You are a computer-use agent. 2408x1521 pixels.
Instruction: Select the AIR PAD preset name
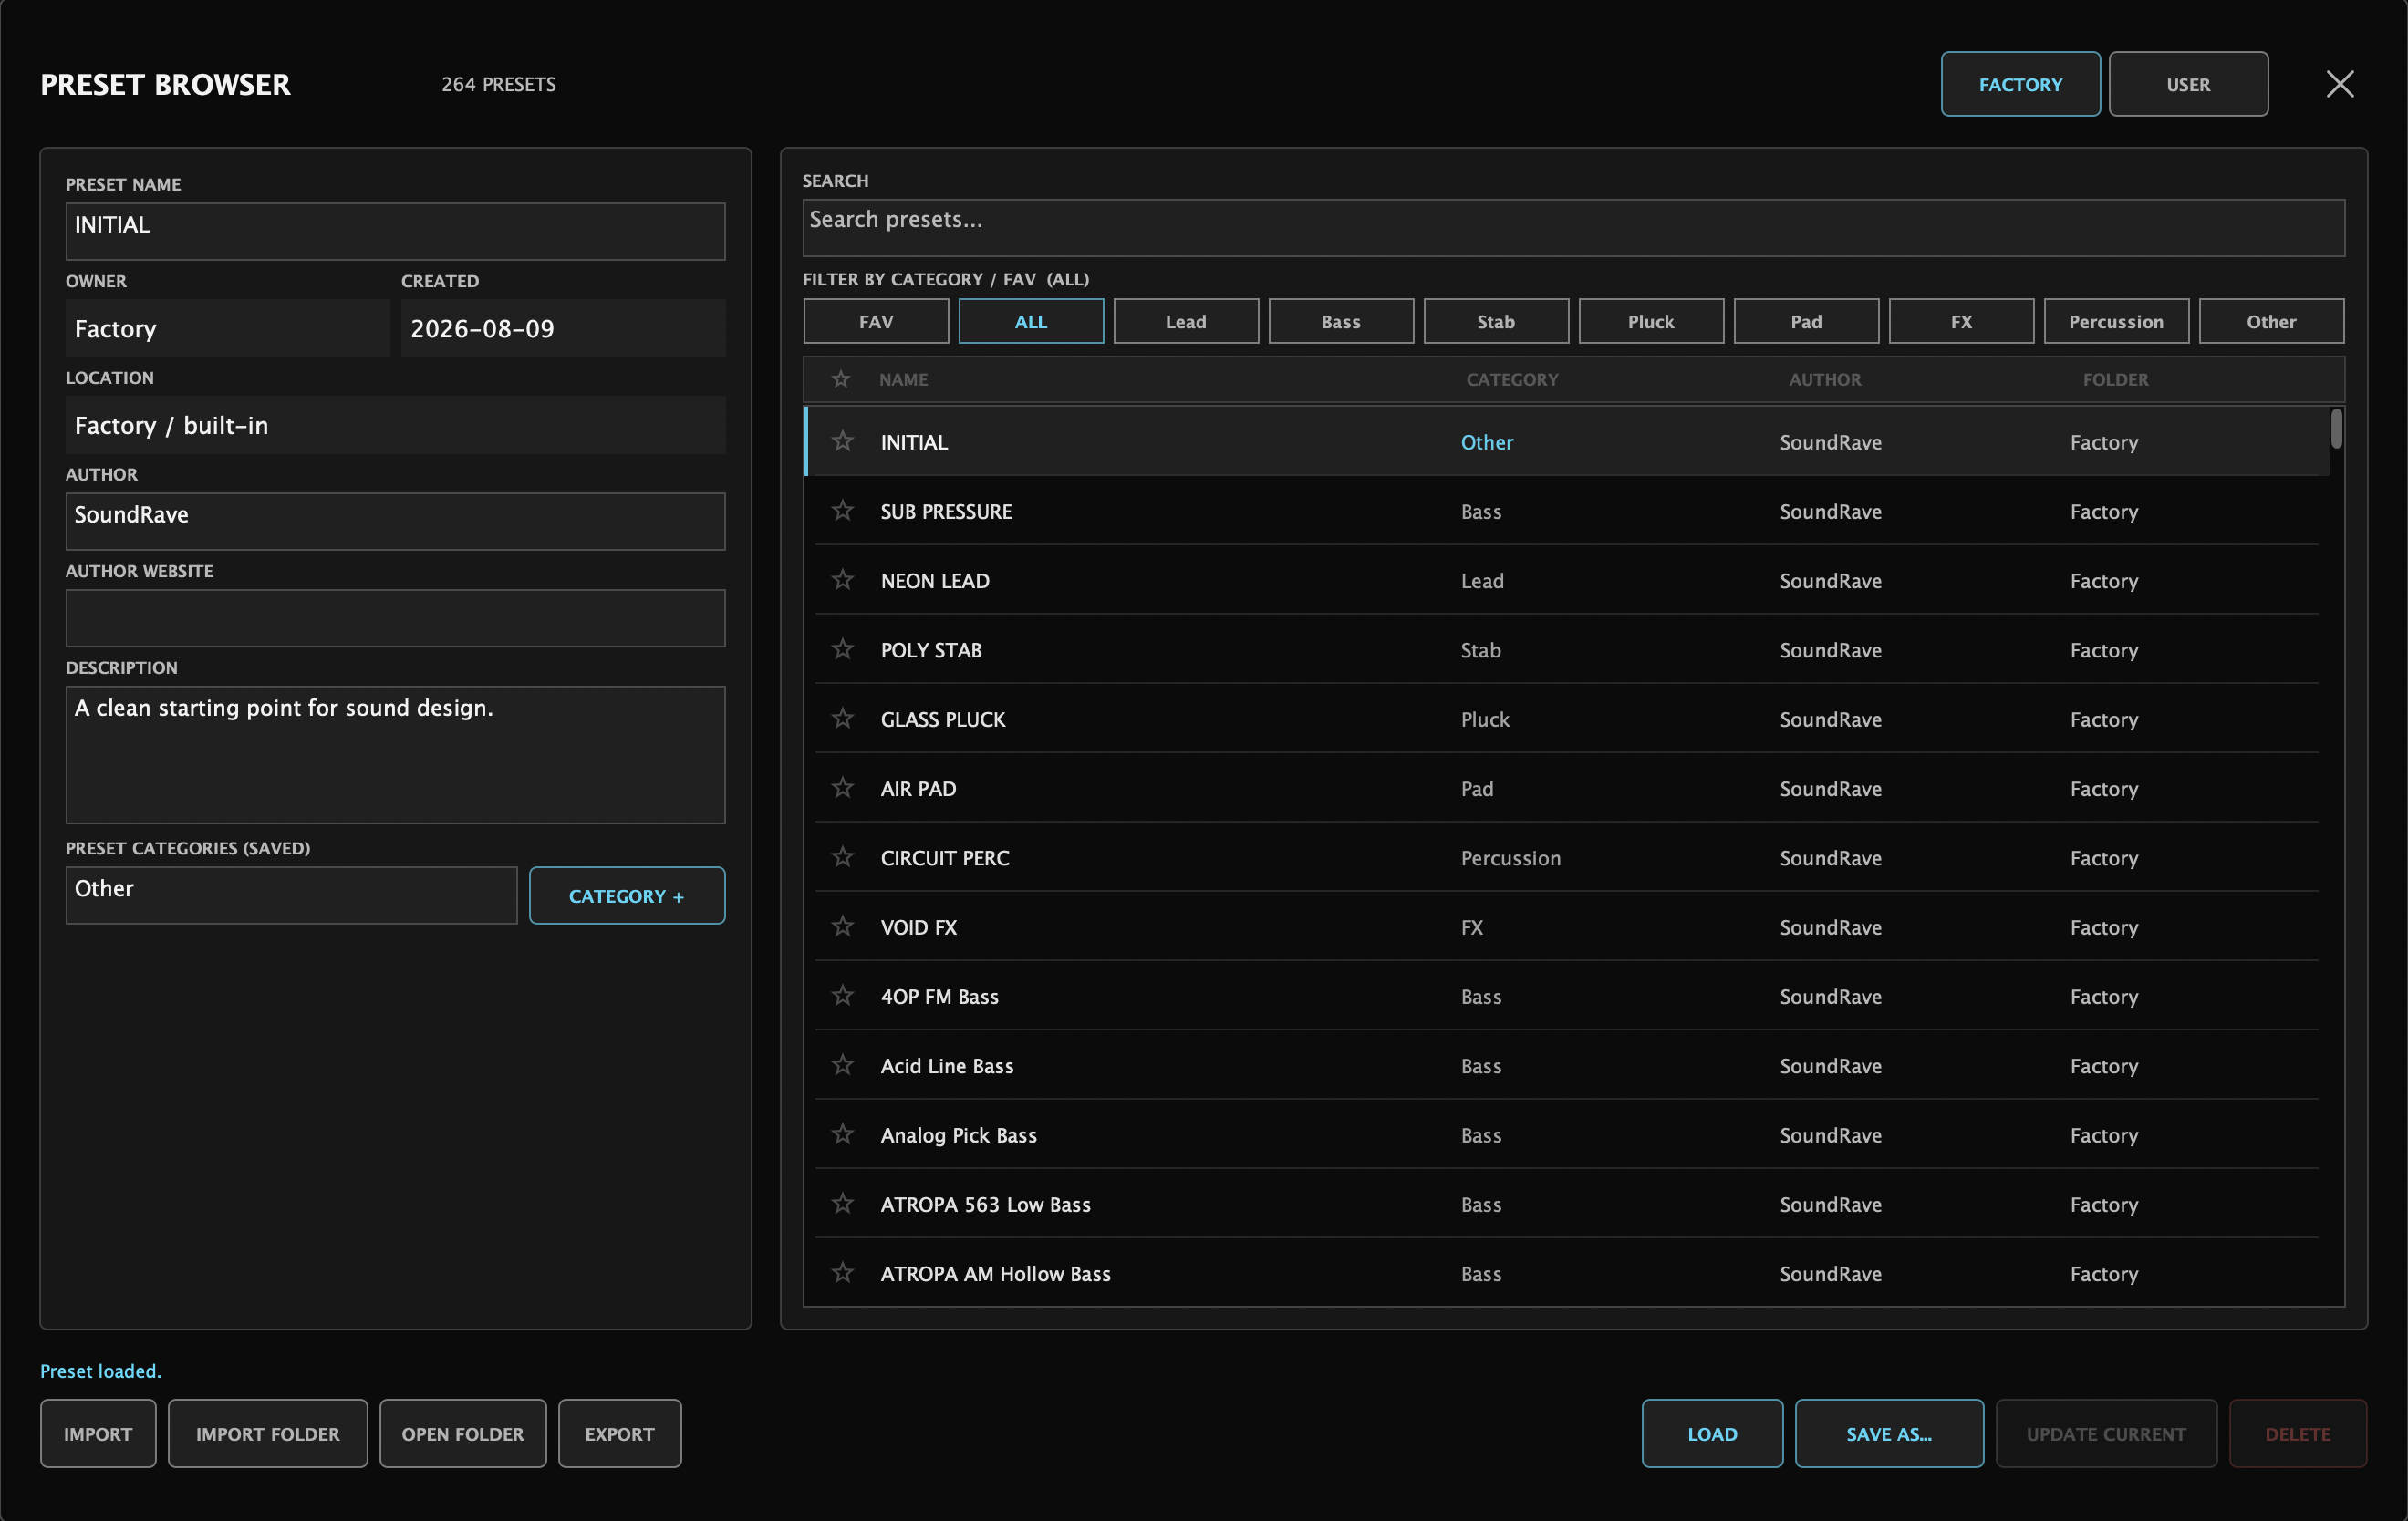918,788
